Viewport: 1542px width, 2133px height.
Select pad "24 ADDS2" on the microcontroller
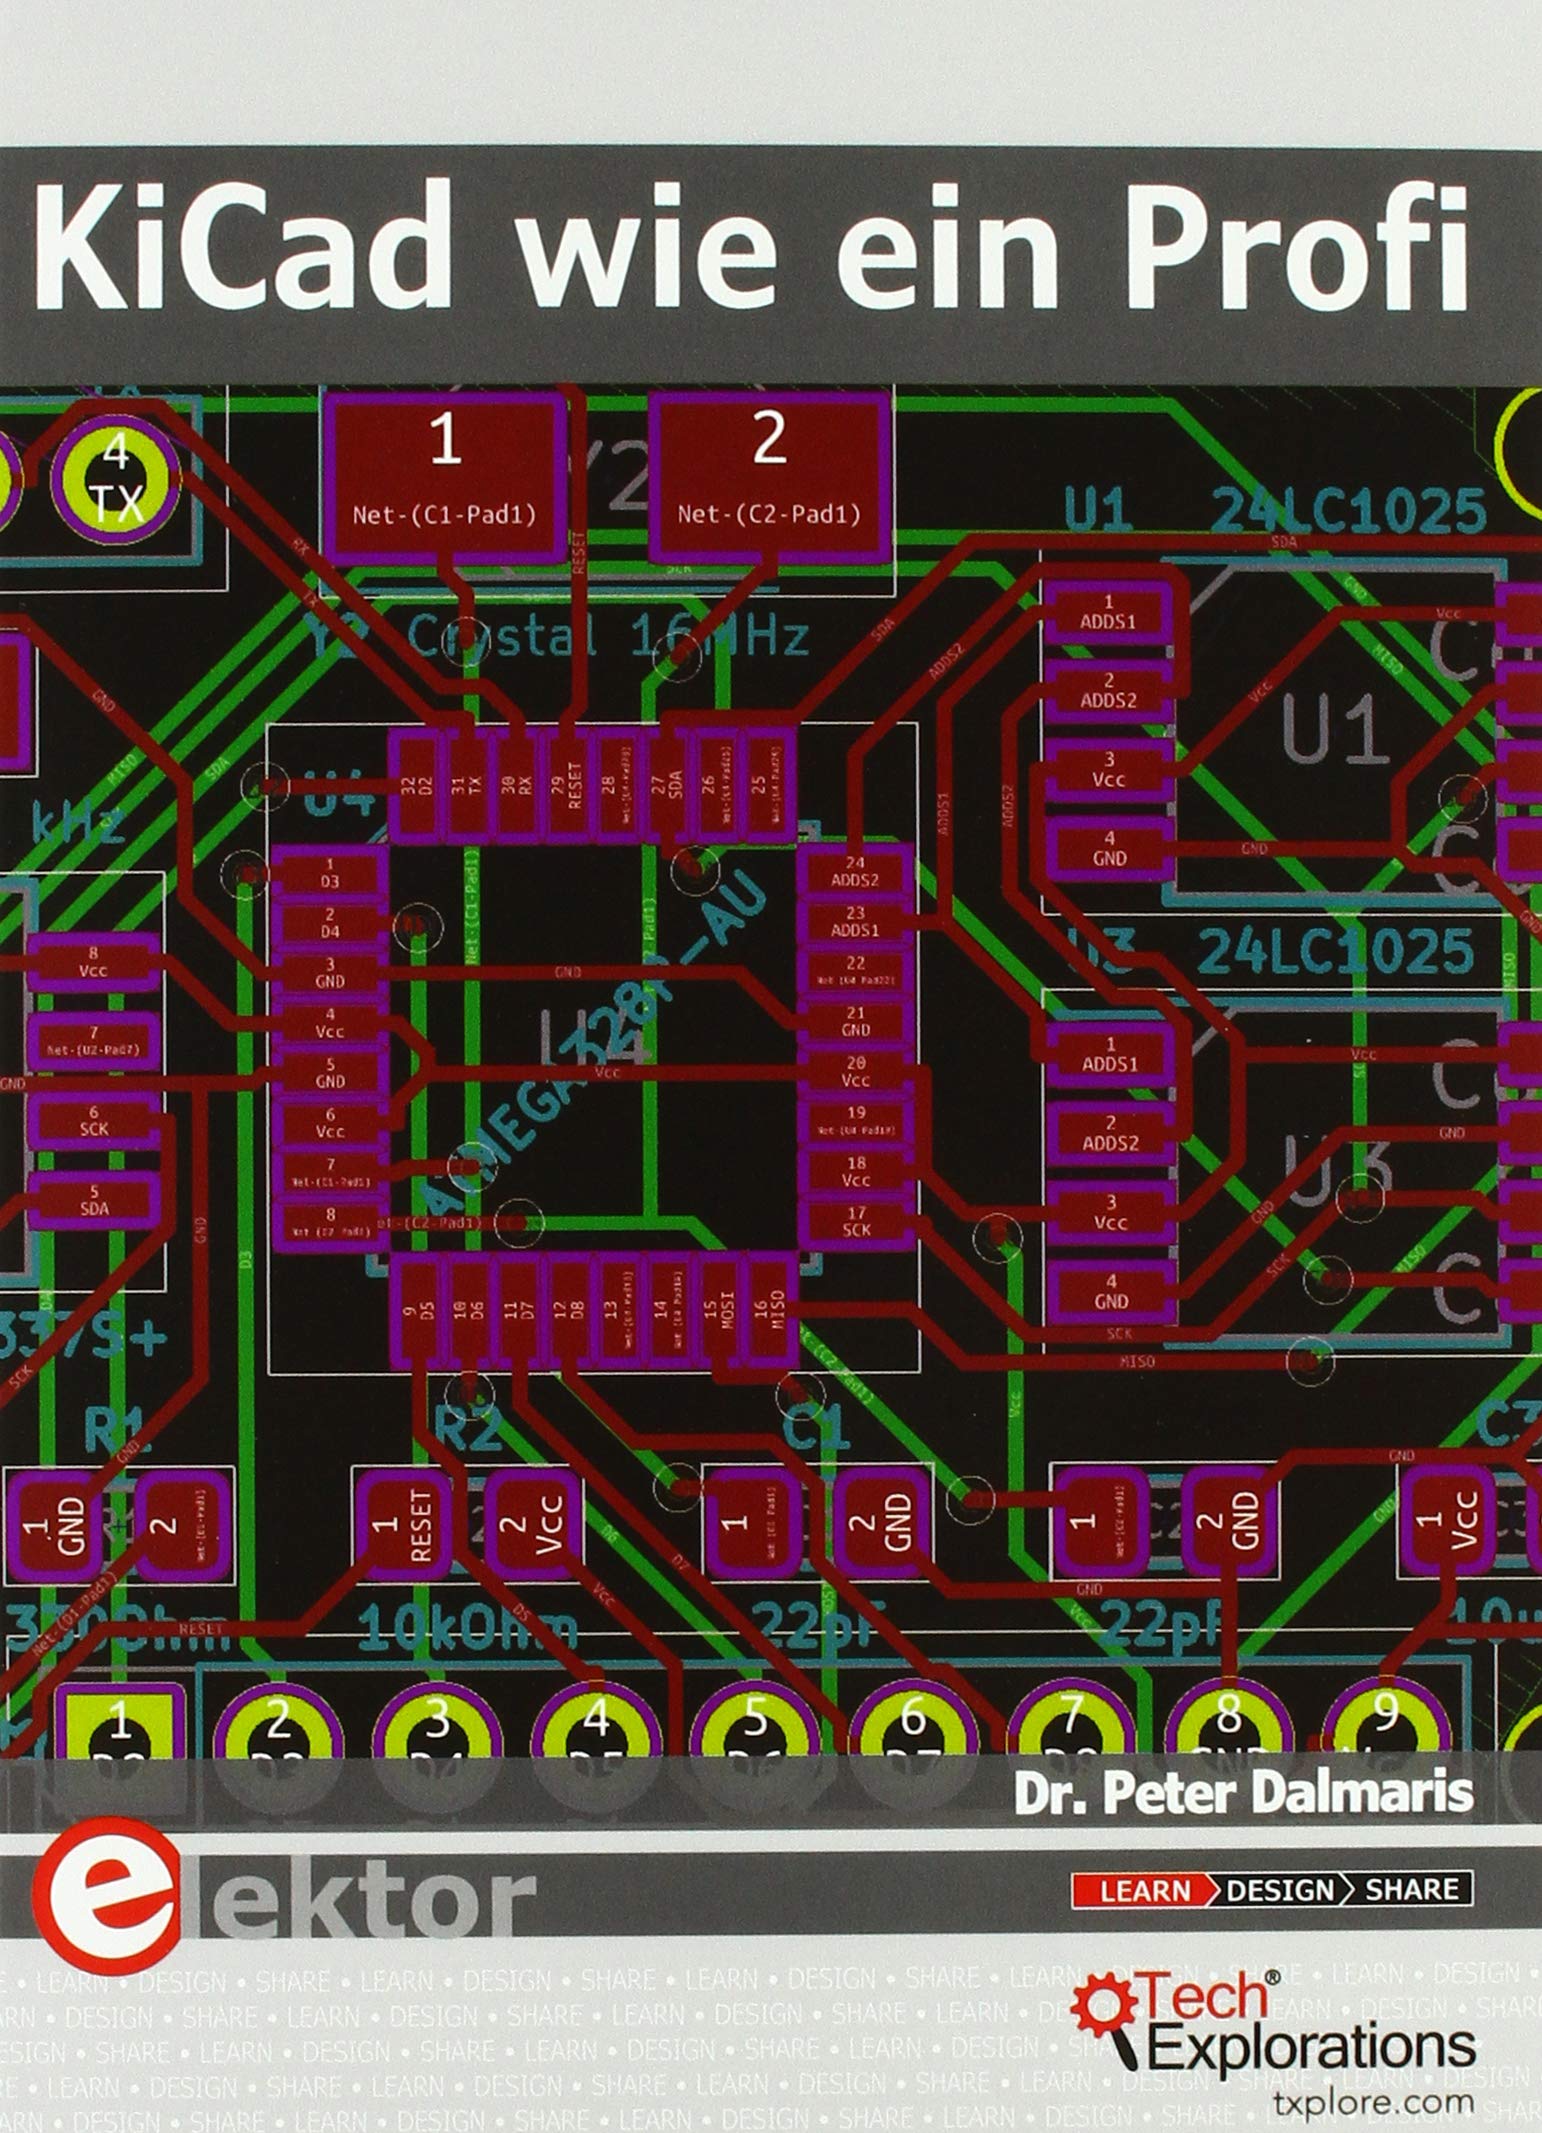click(856, 872)
